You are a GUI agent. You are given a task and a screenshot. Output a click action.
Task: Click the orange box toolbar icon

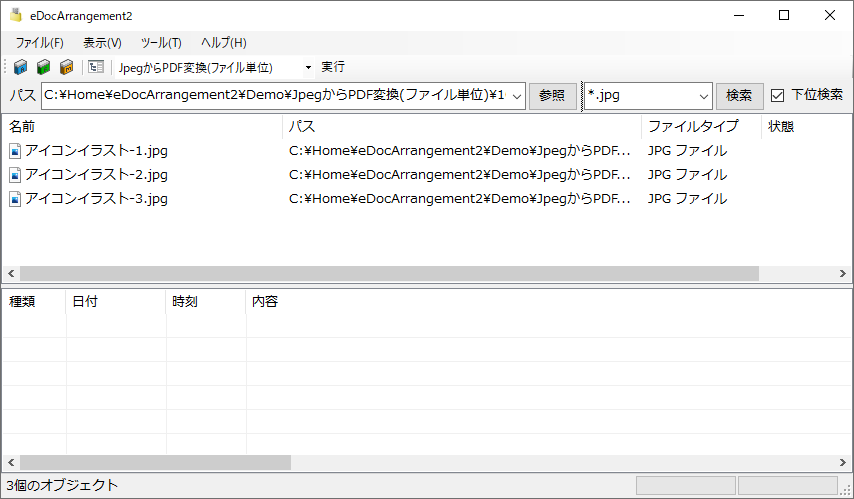66,67
